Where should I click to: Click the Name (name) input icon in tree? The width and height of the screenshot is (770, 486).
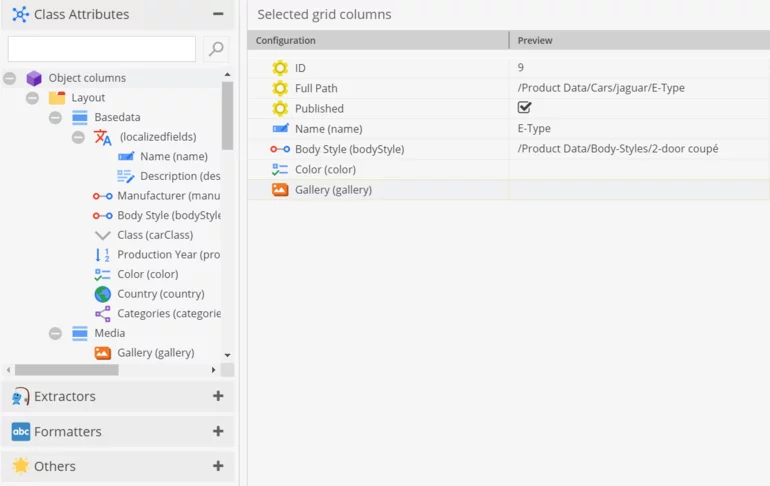click(x=126, y=156)
